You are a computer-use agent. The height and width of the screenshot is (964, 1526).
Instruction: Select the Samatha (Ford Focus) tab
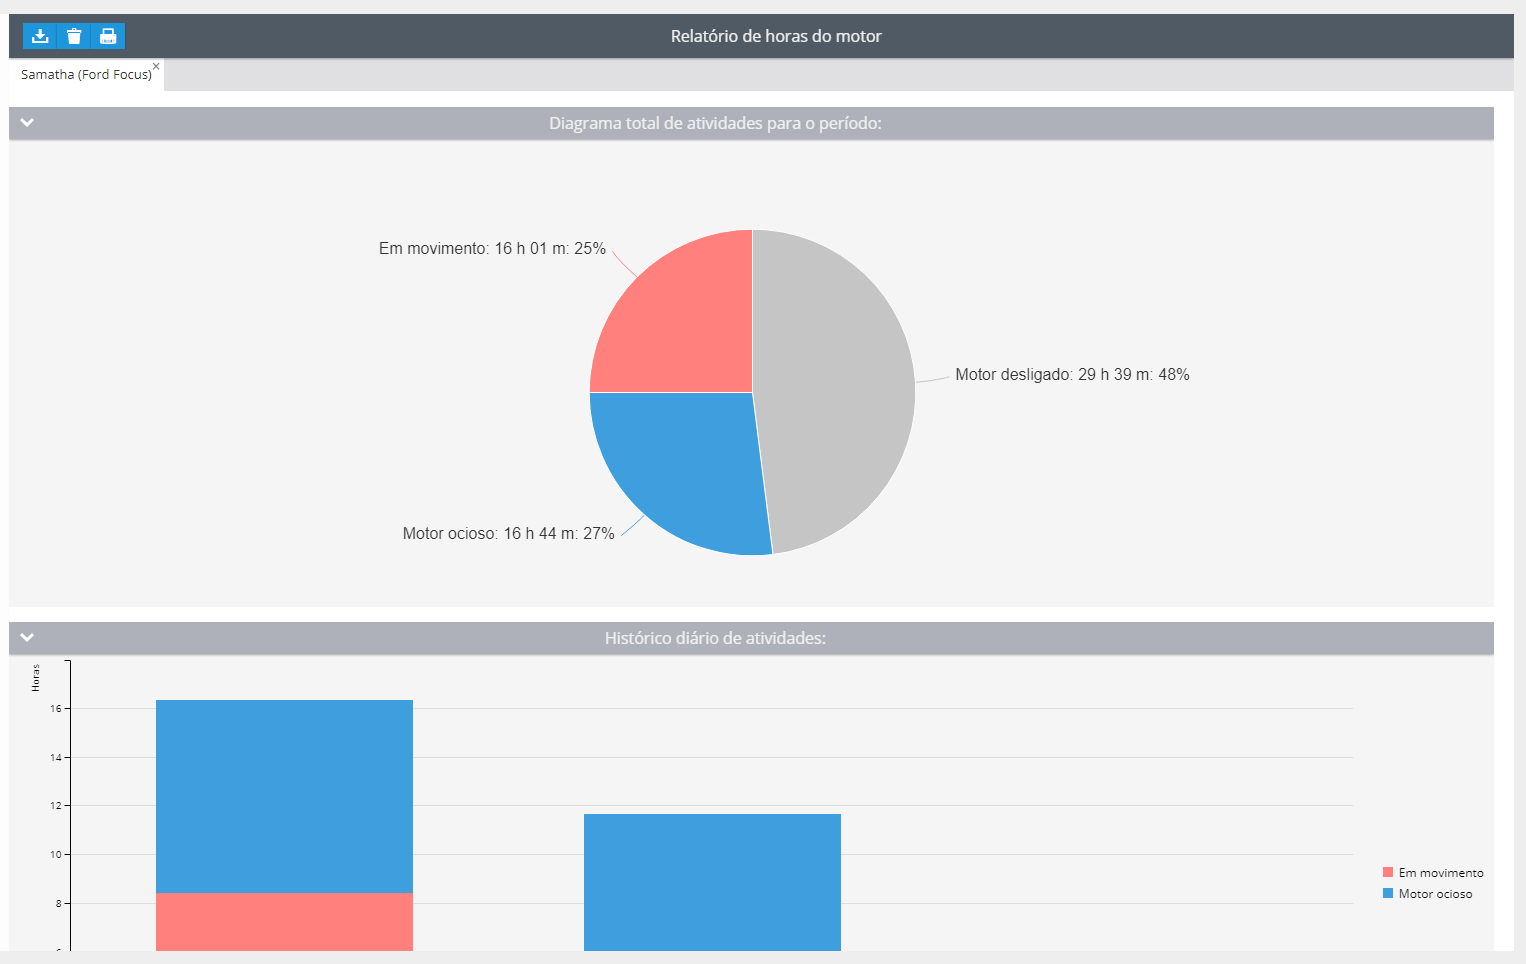tap(86, 75)
